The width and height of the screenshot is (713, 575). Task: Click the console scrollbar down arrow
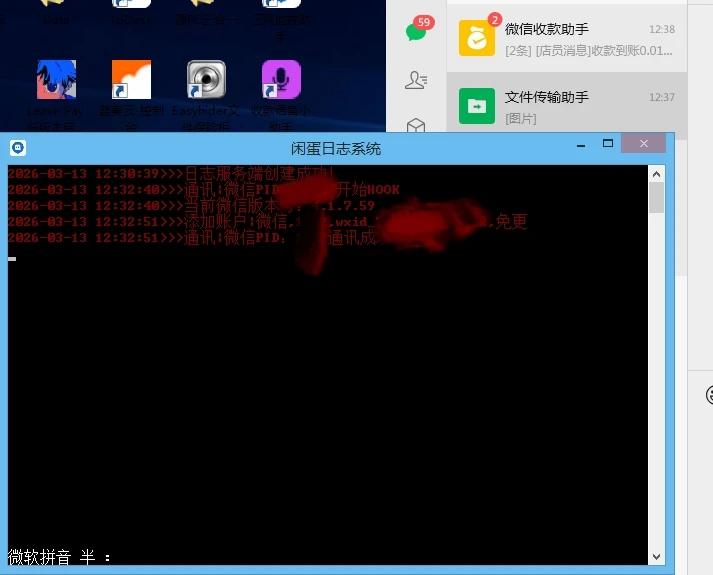pos(656,556)
